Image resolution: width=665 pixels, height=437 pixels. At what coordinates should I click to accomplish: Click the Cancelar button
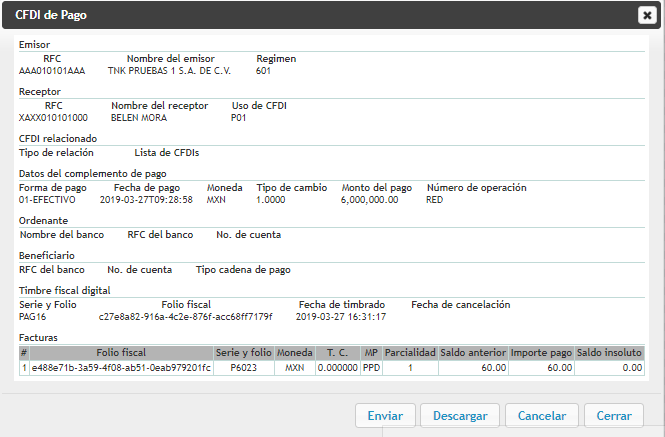tap(542, 416)
